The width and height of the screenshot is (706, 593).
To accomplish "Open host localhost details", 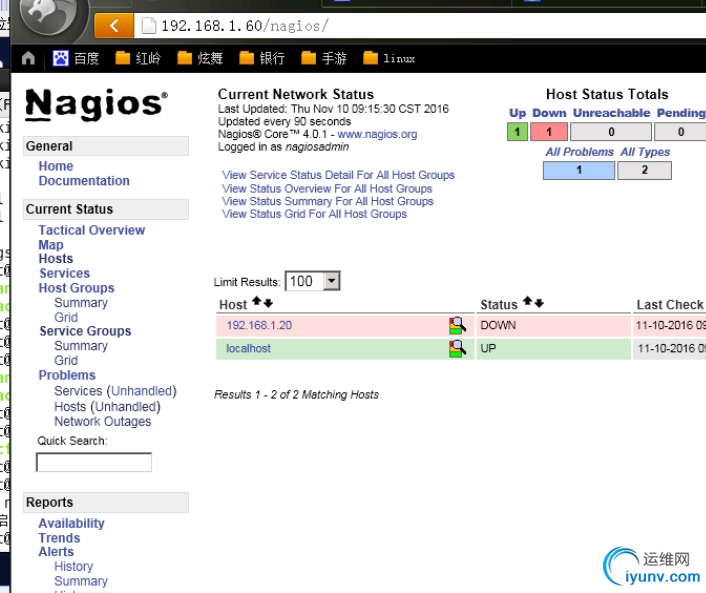I will pos(249,349).
